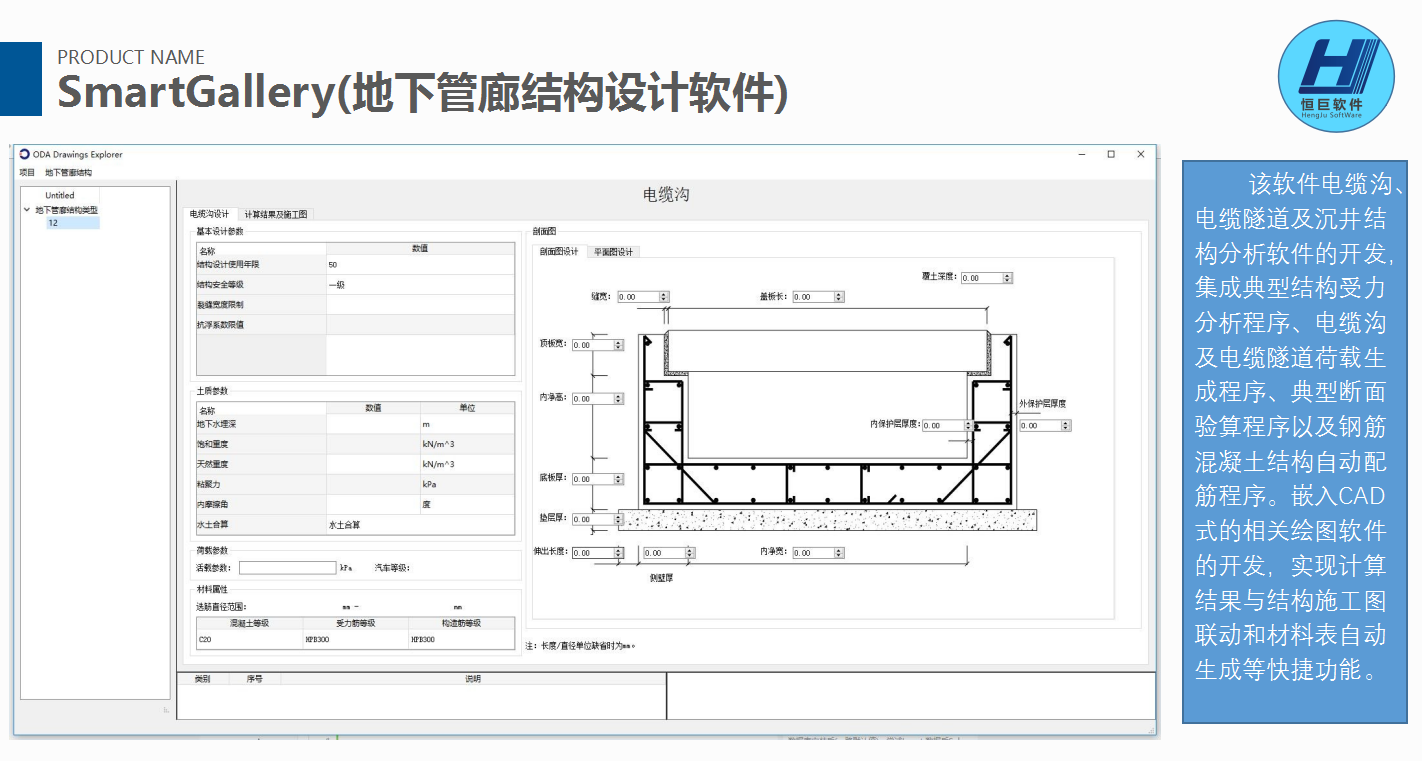This screenshot has width=1422, height=761.
Task: Focus the 伸出长度 value field
Action: (x=592, y=553)
